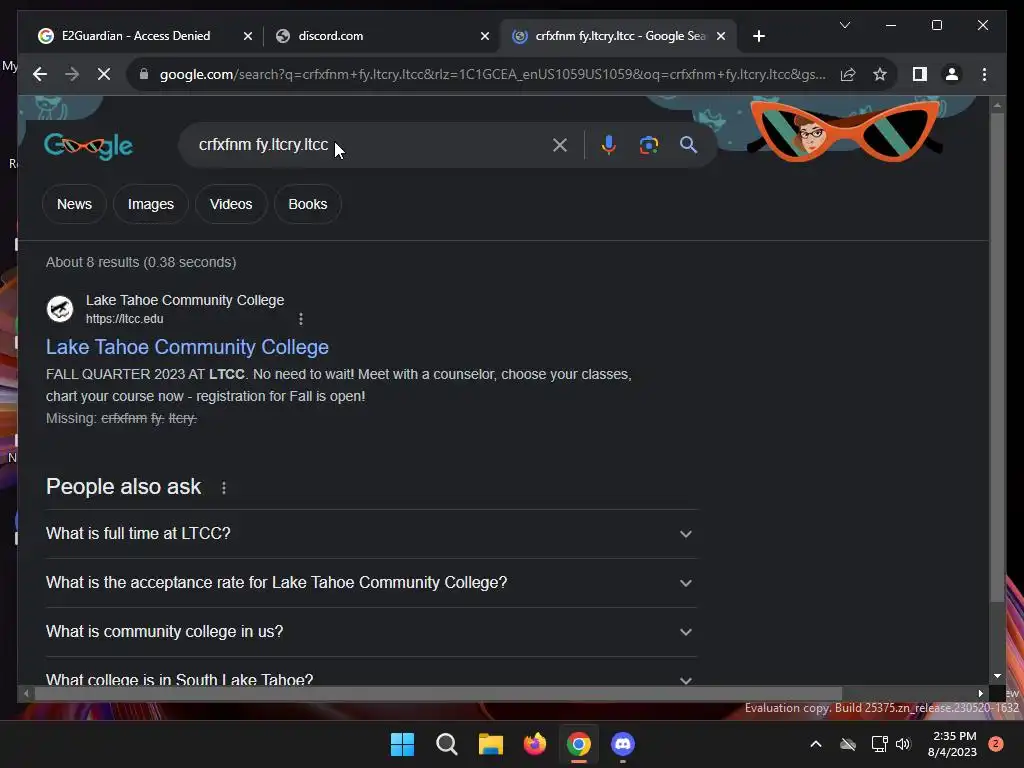
Task: Open the Windows Start menu
Action: click(402, 744)
